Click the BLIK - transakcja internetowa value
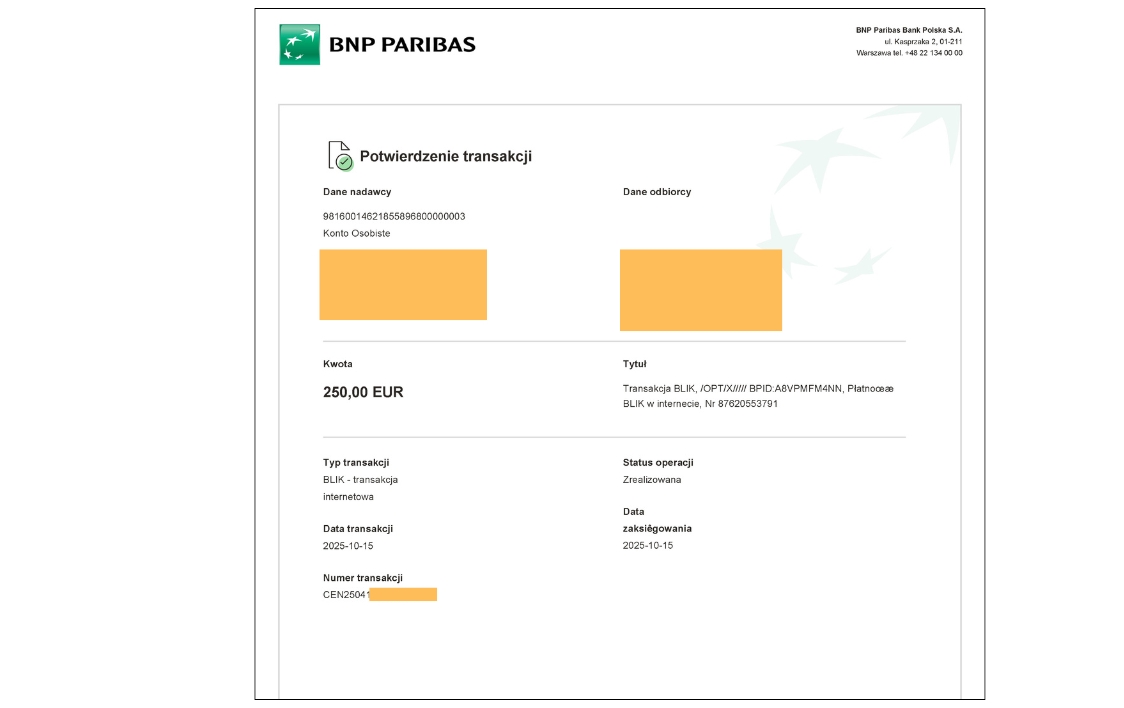Screen dimensions: 1124x708 tap(360, 488)
